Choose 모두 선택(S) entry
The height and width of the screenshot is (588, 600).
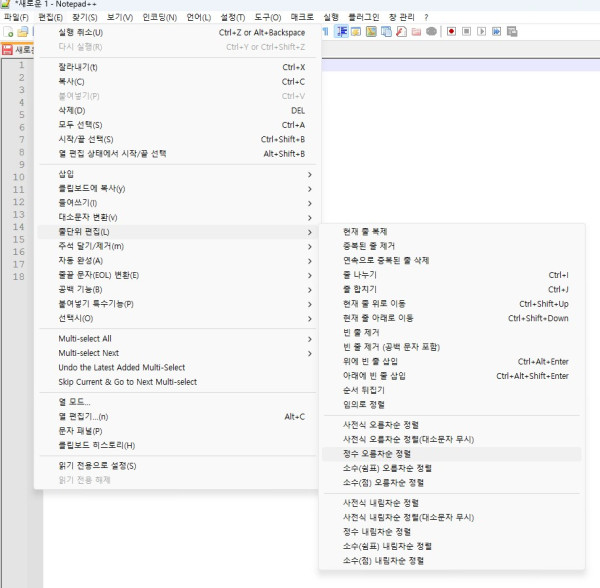pyautogui.click(x=177, y=125)
